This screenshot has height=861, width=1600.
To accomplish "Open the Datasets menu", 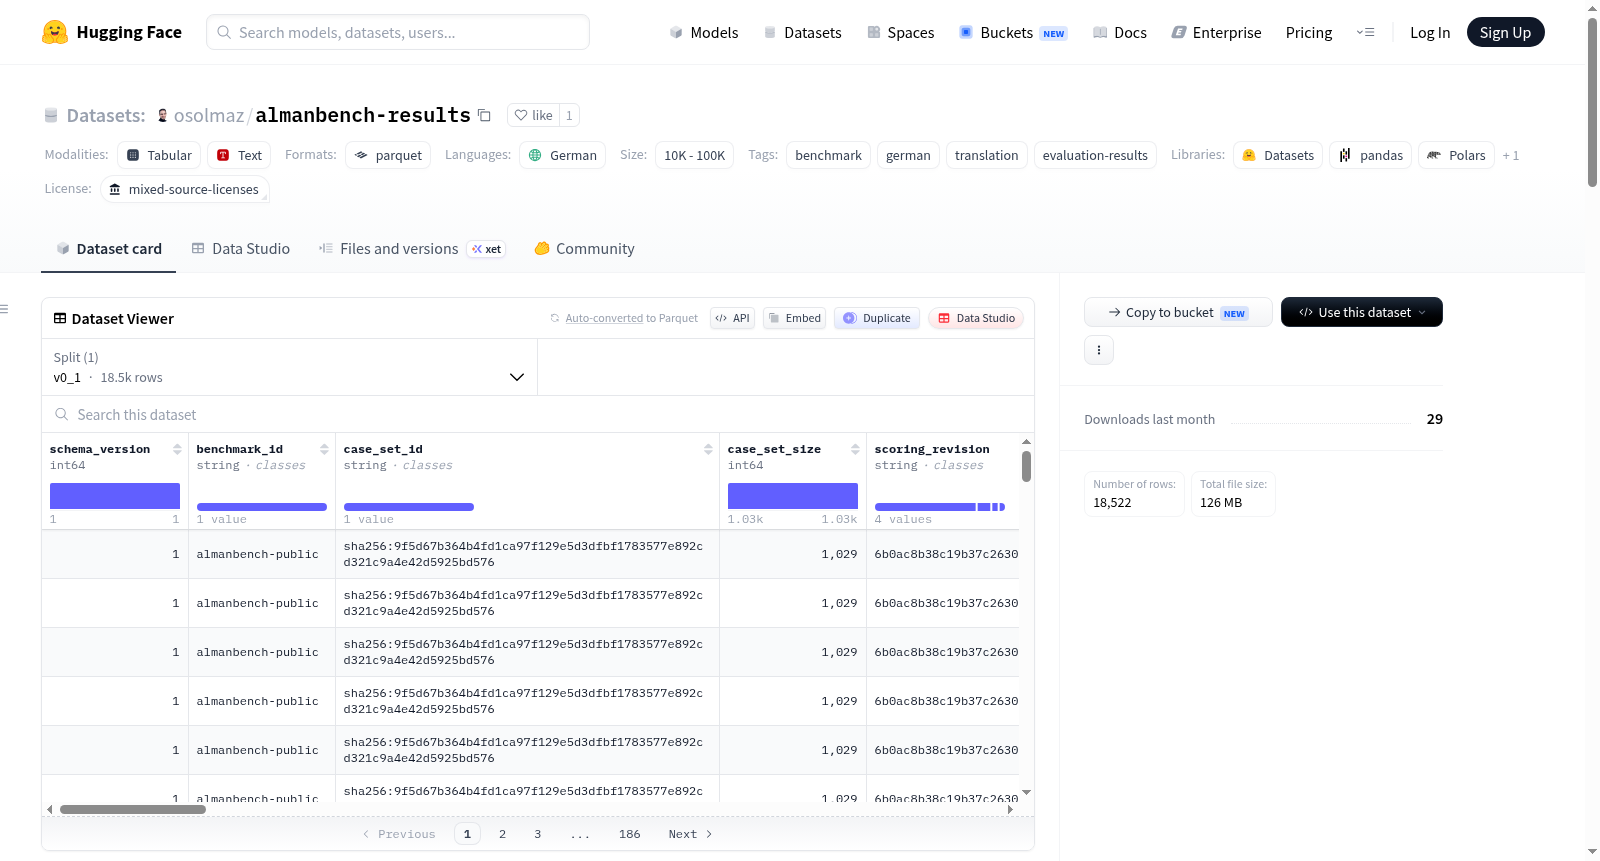I will [x=803, y=32].
